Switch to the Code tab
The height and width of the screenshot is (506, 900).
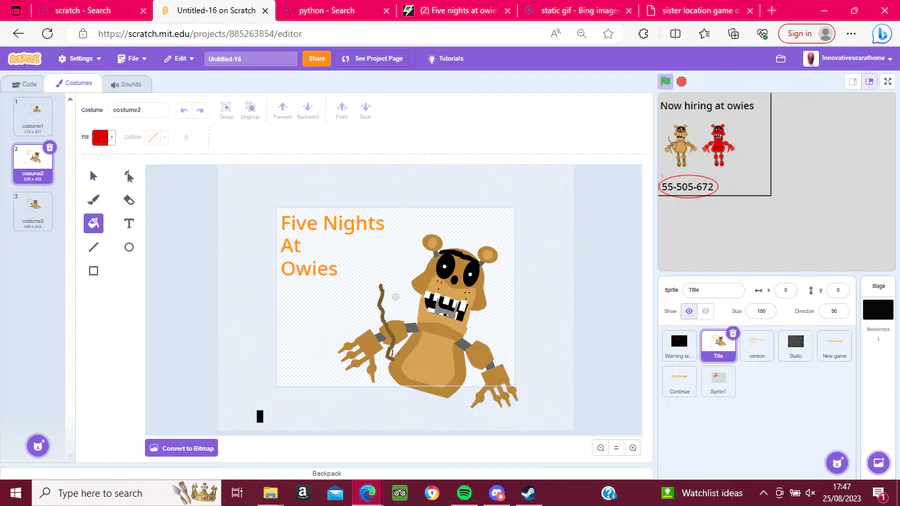point(24,84)
